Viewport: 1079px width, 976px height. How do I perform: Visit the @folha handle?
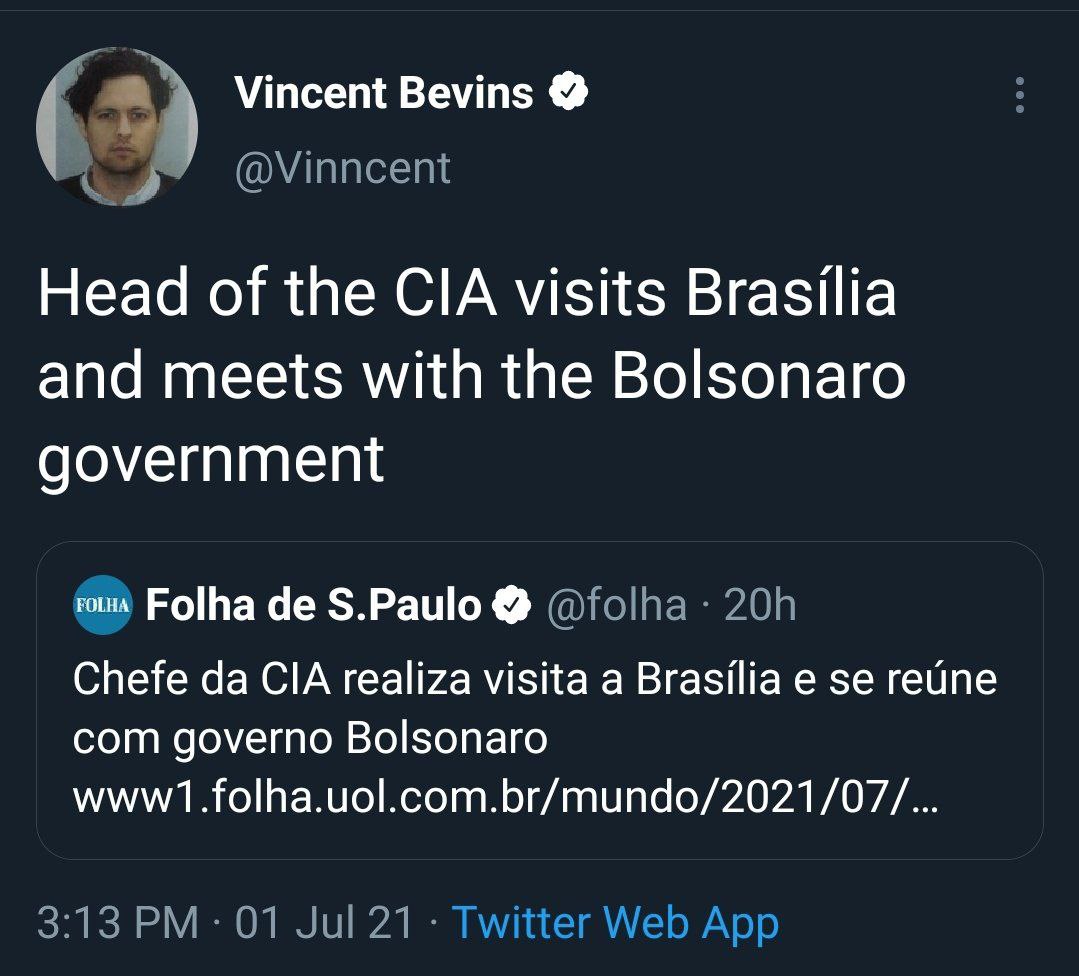coord(615,605)
